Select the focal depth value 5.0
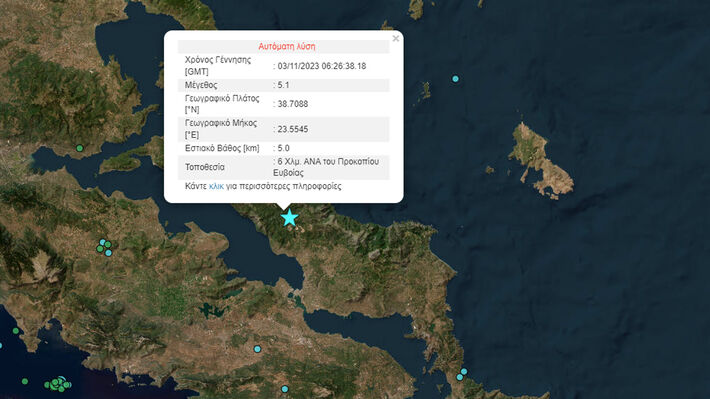The image size is (710, 399). (x=283, y=148)
